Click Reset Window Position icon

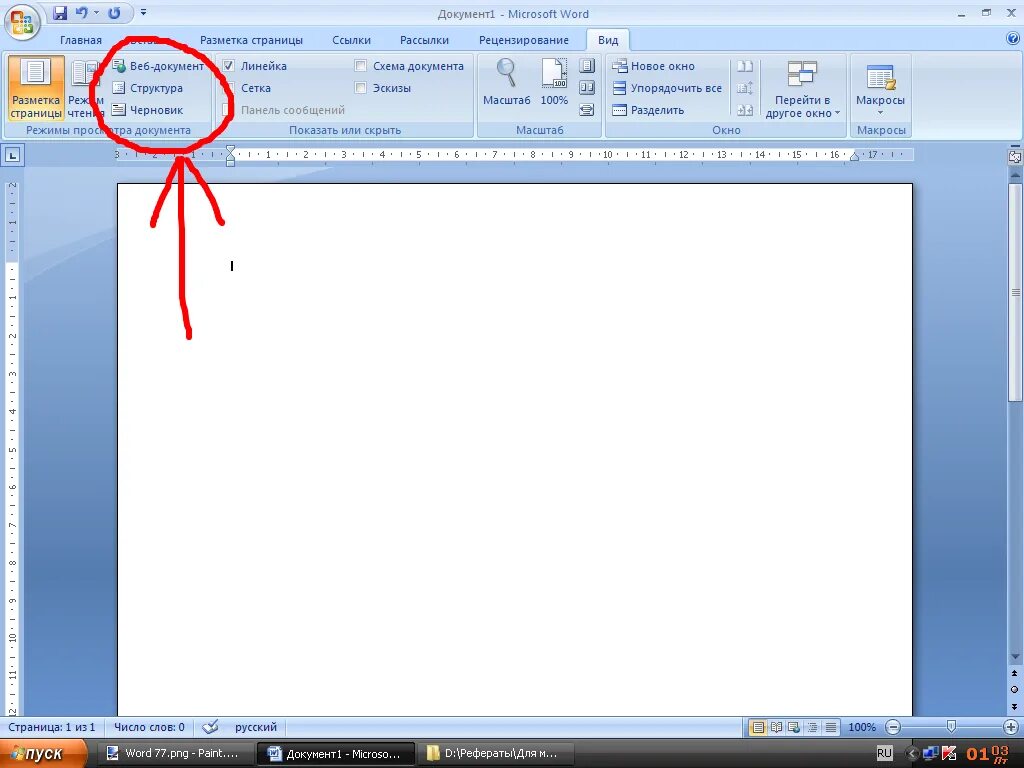pyautogui.click(x=745, y=110)
